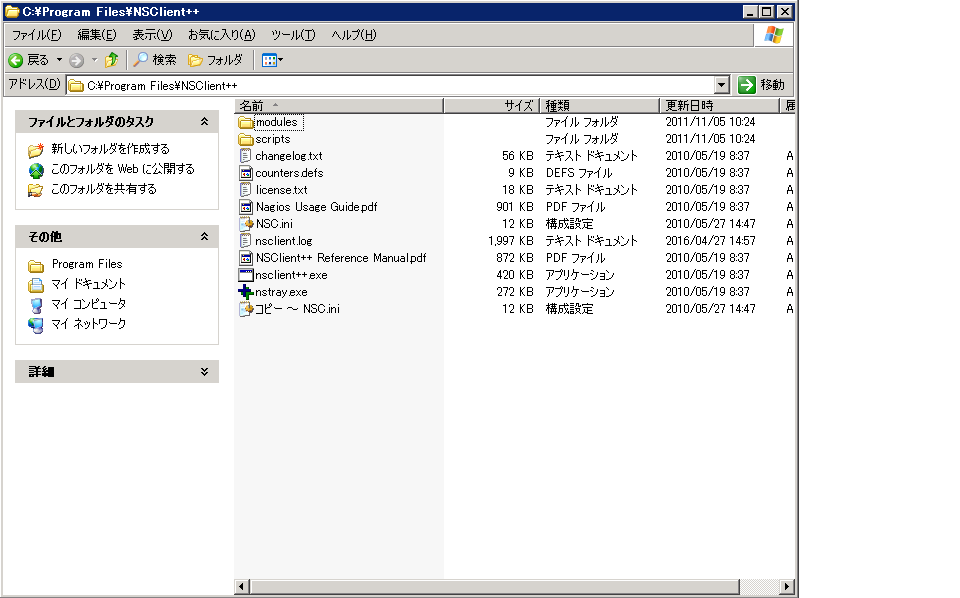Open the My Computer (マイ コンピュータ) link
The width and height of the screenshot is (960, 598).
click(x=88, y=304)
